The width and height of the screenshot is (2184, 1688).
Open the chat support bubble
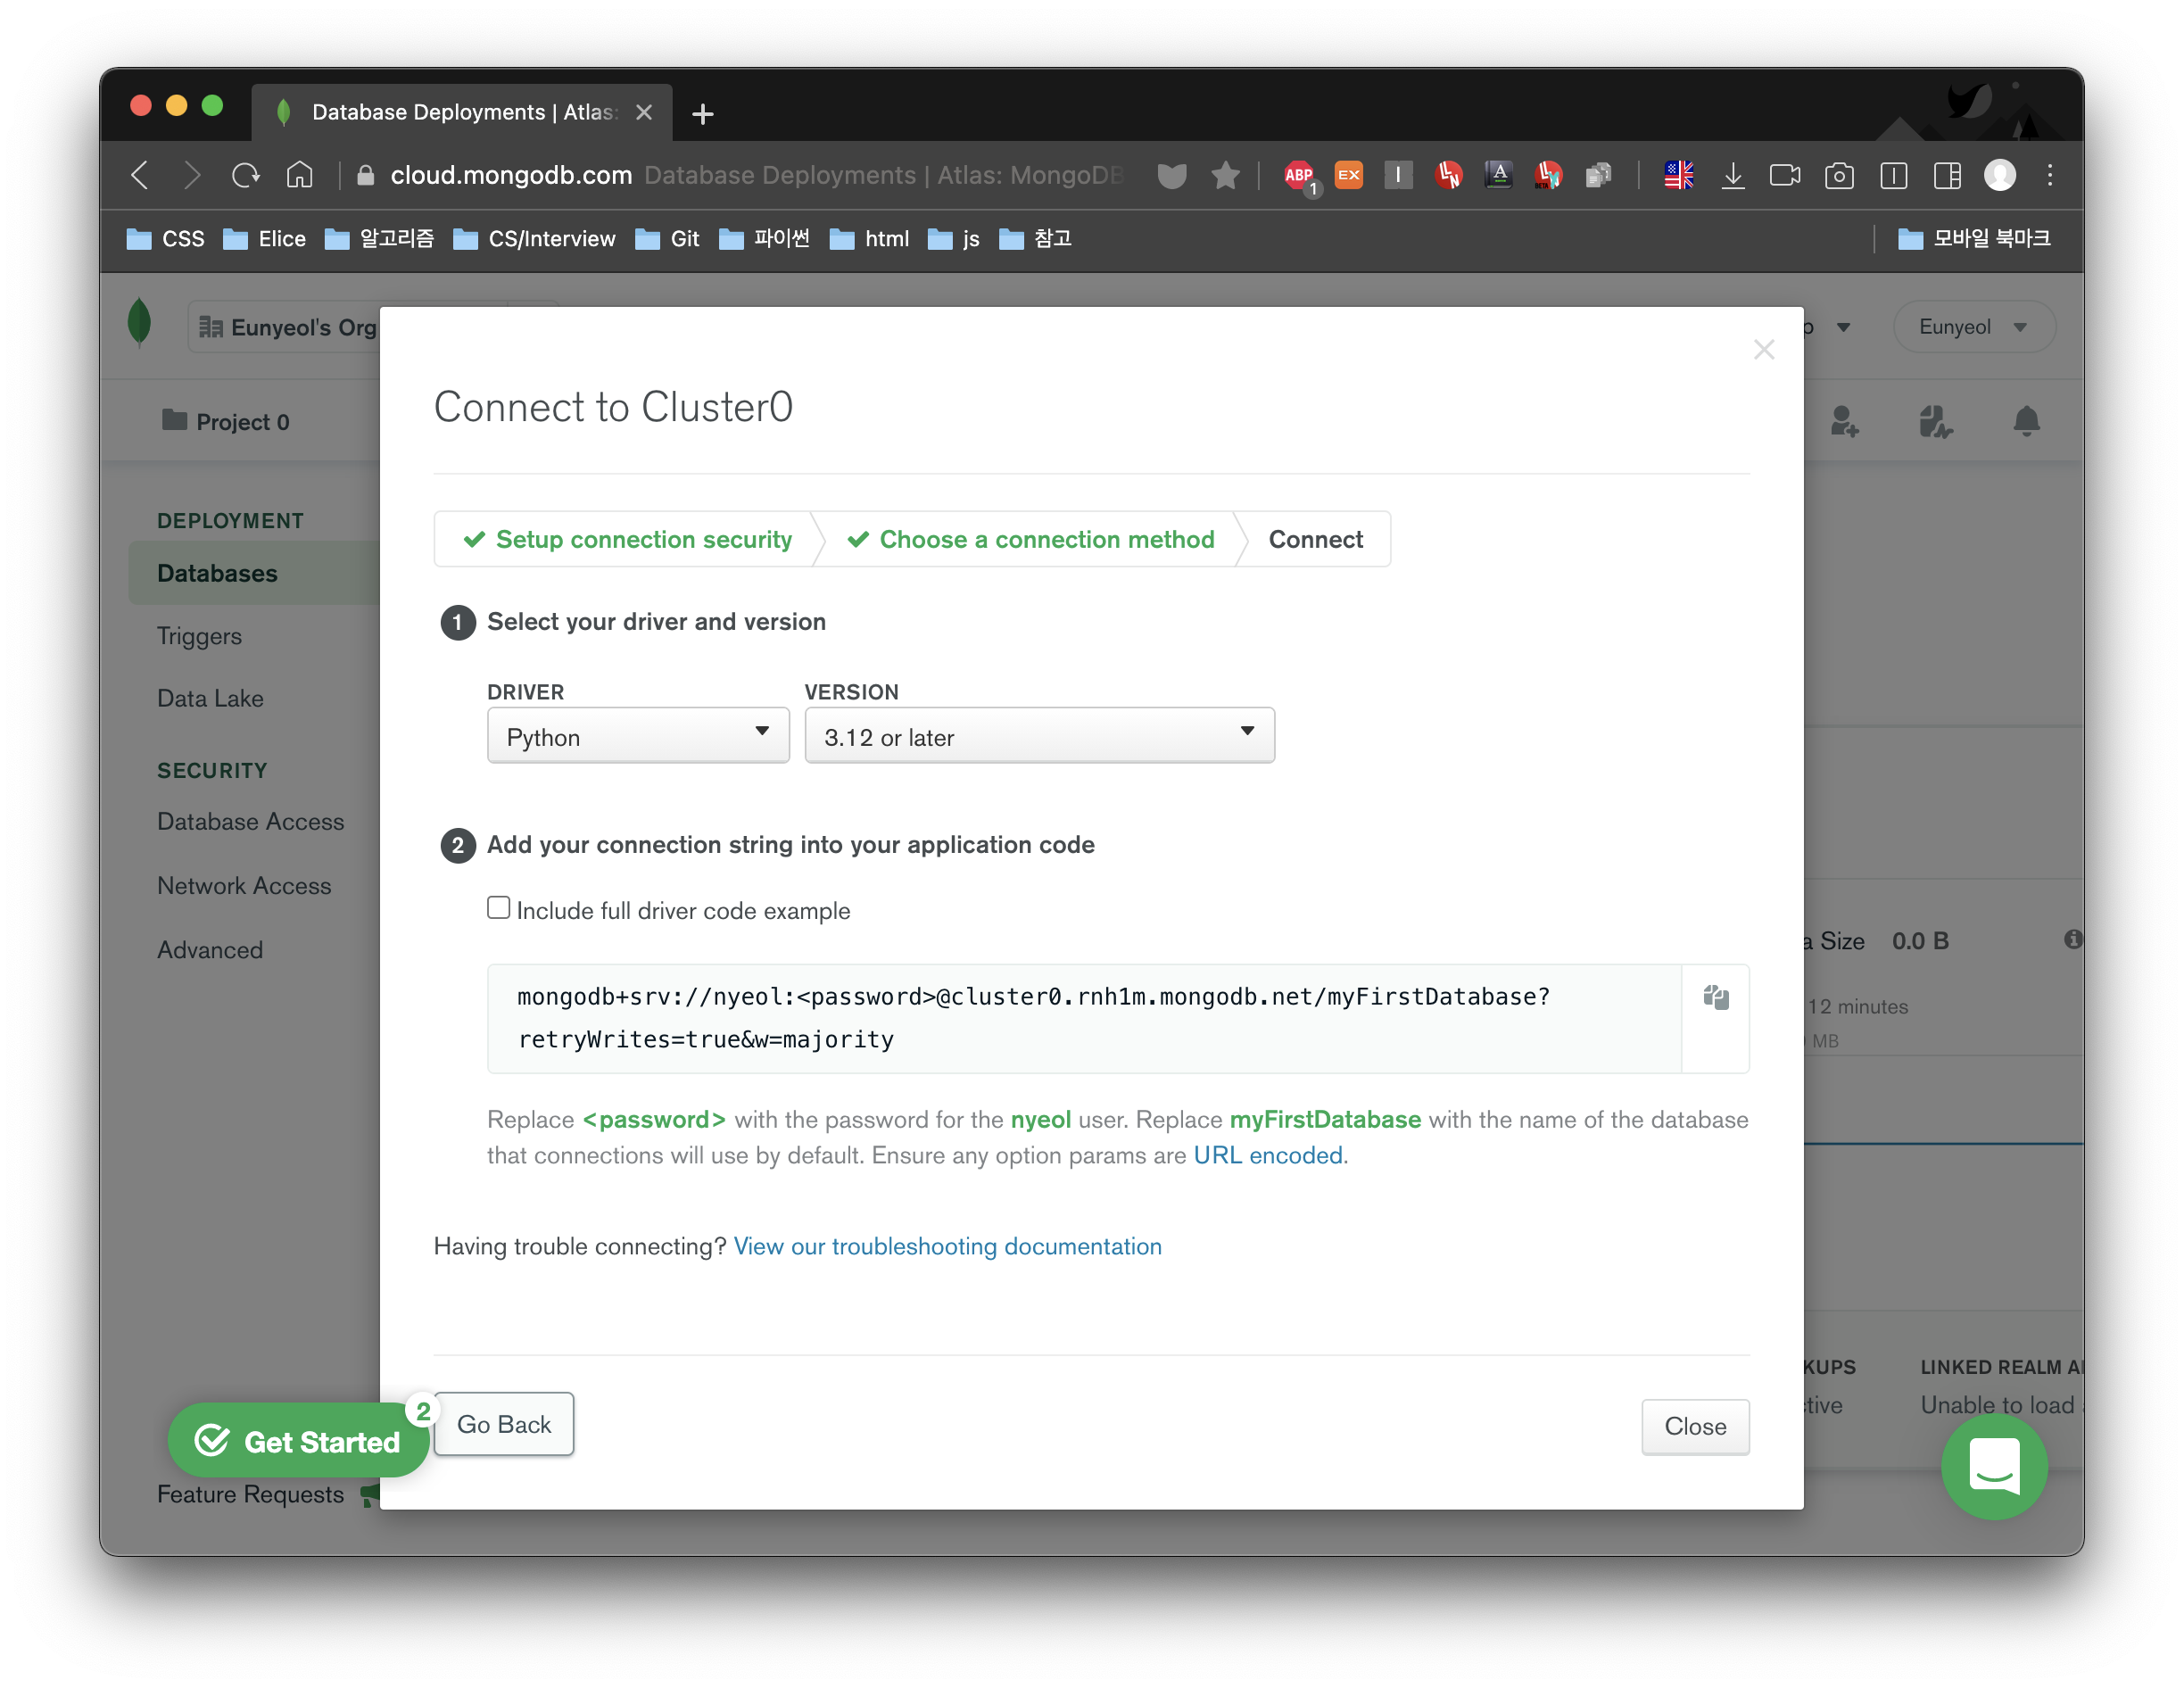tap(1993, 1465)
